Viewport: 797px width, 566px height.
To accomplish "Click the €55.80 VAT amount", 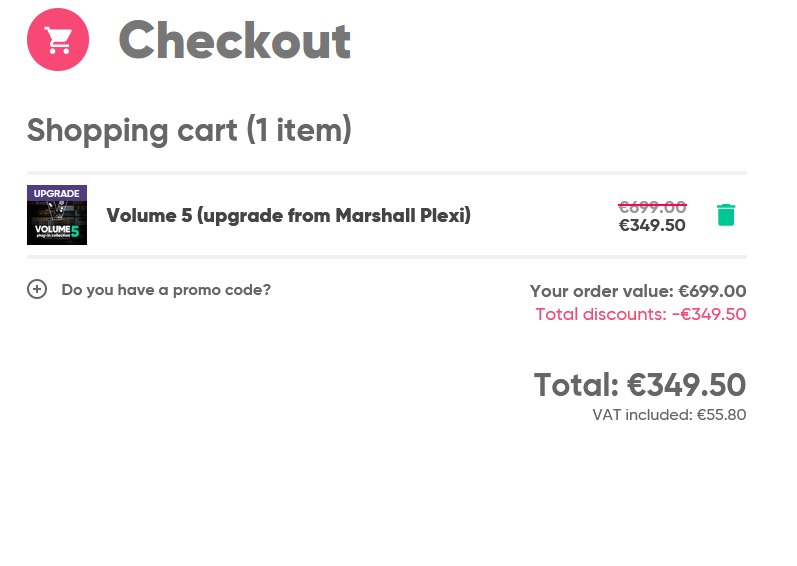I will [721, 415].
